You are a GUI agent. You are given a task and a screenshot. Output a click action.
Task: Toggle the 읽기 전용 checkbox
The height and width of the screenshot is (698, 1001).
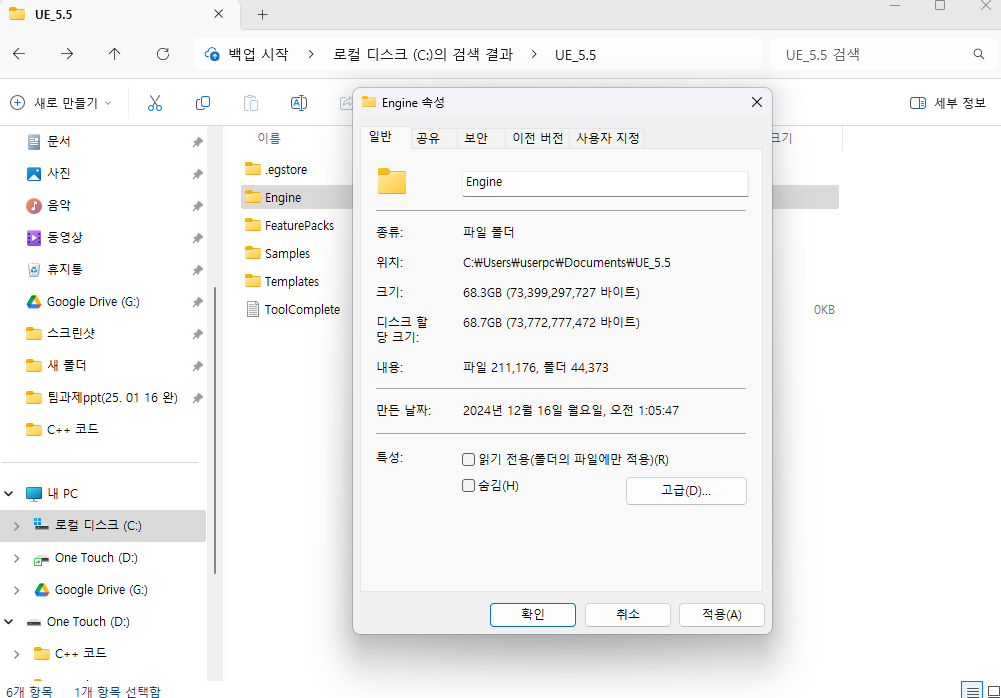[x=468, y=459]
